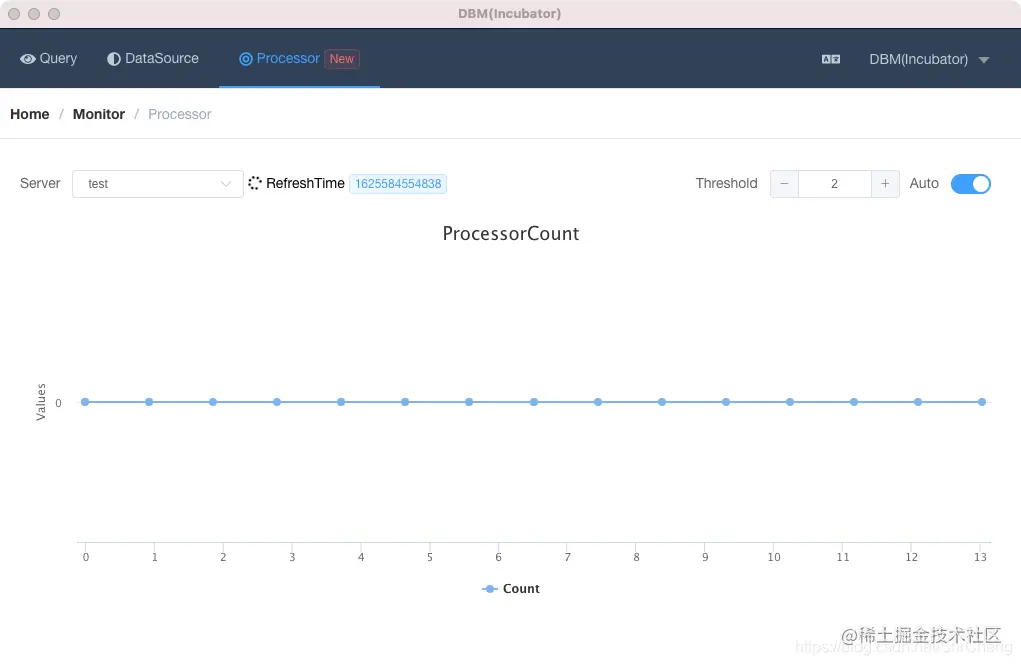Click the Threshold number input field

pos(835,184)
